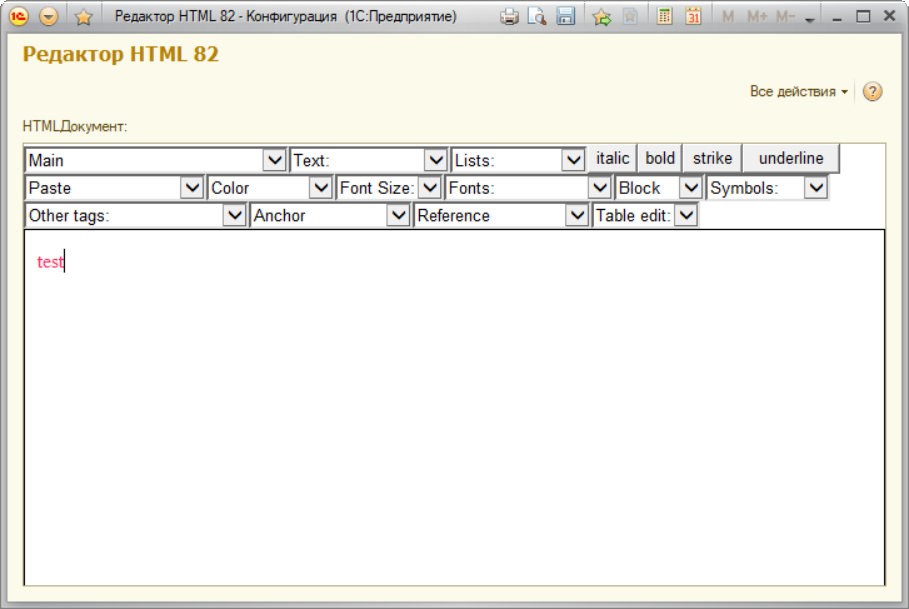Open the Calendar icon
The image size is (909, 609).
coord(693,17)
